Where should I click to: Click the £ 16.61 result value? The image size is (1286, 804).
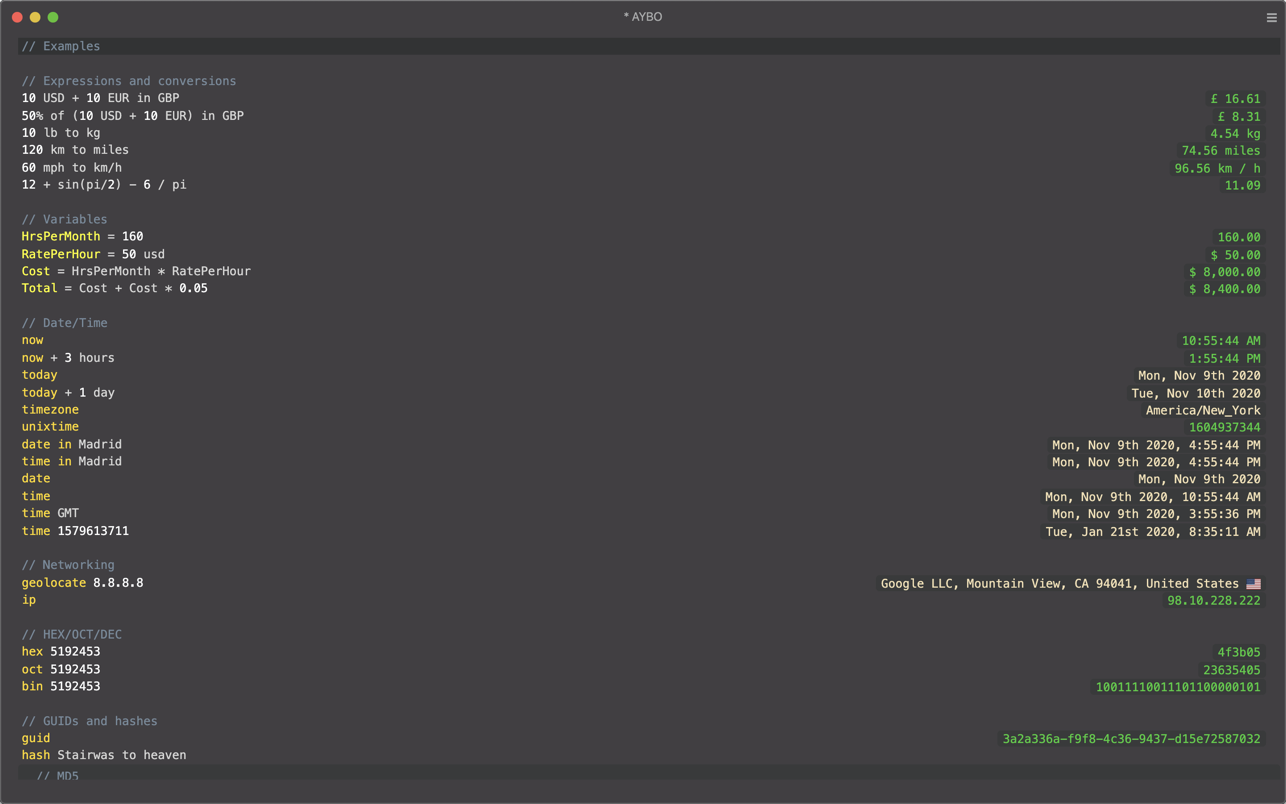pyautogui.click(x=1235, y=99)
